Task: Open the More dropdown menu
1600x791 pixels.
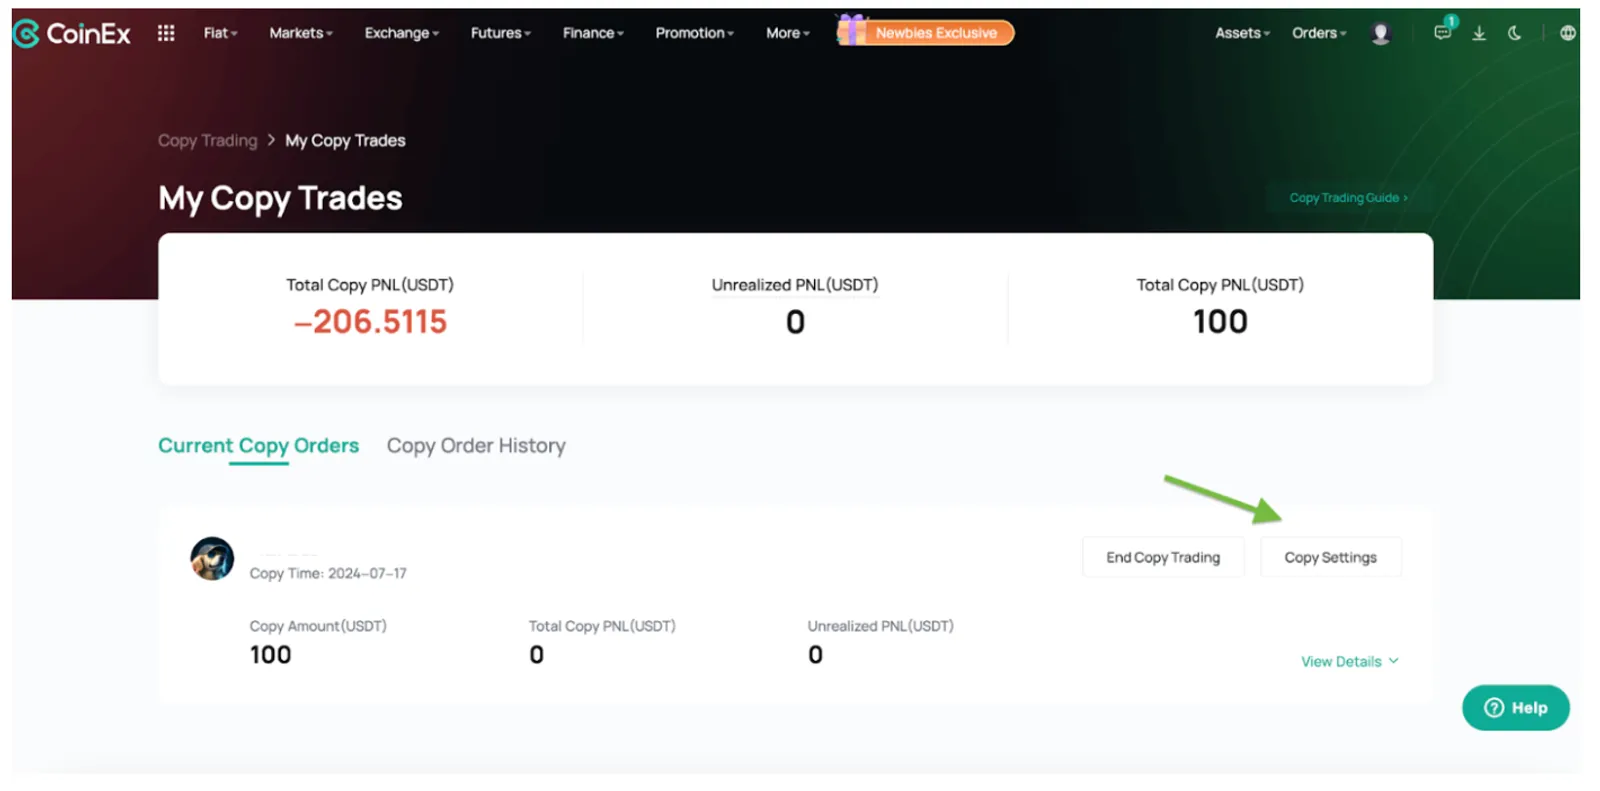Action: pos(788,33)
